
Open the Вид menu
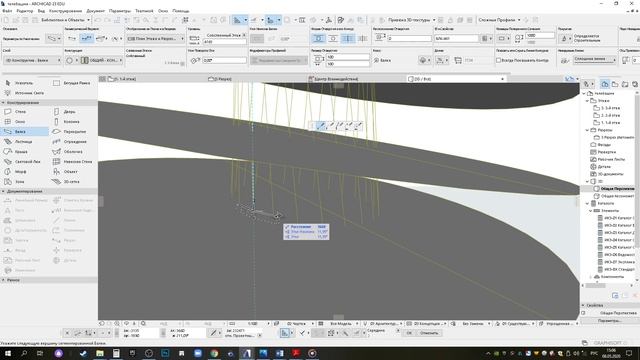(41, 11)
